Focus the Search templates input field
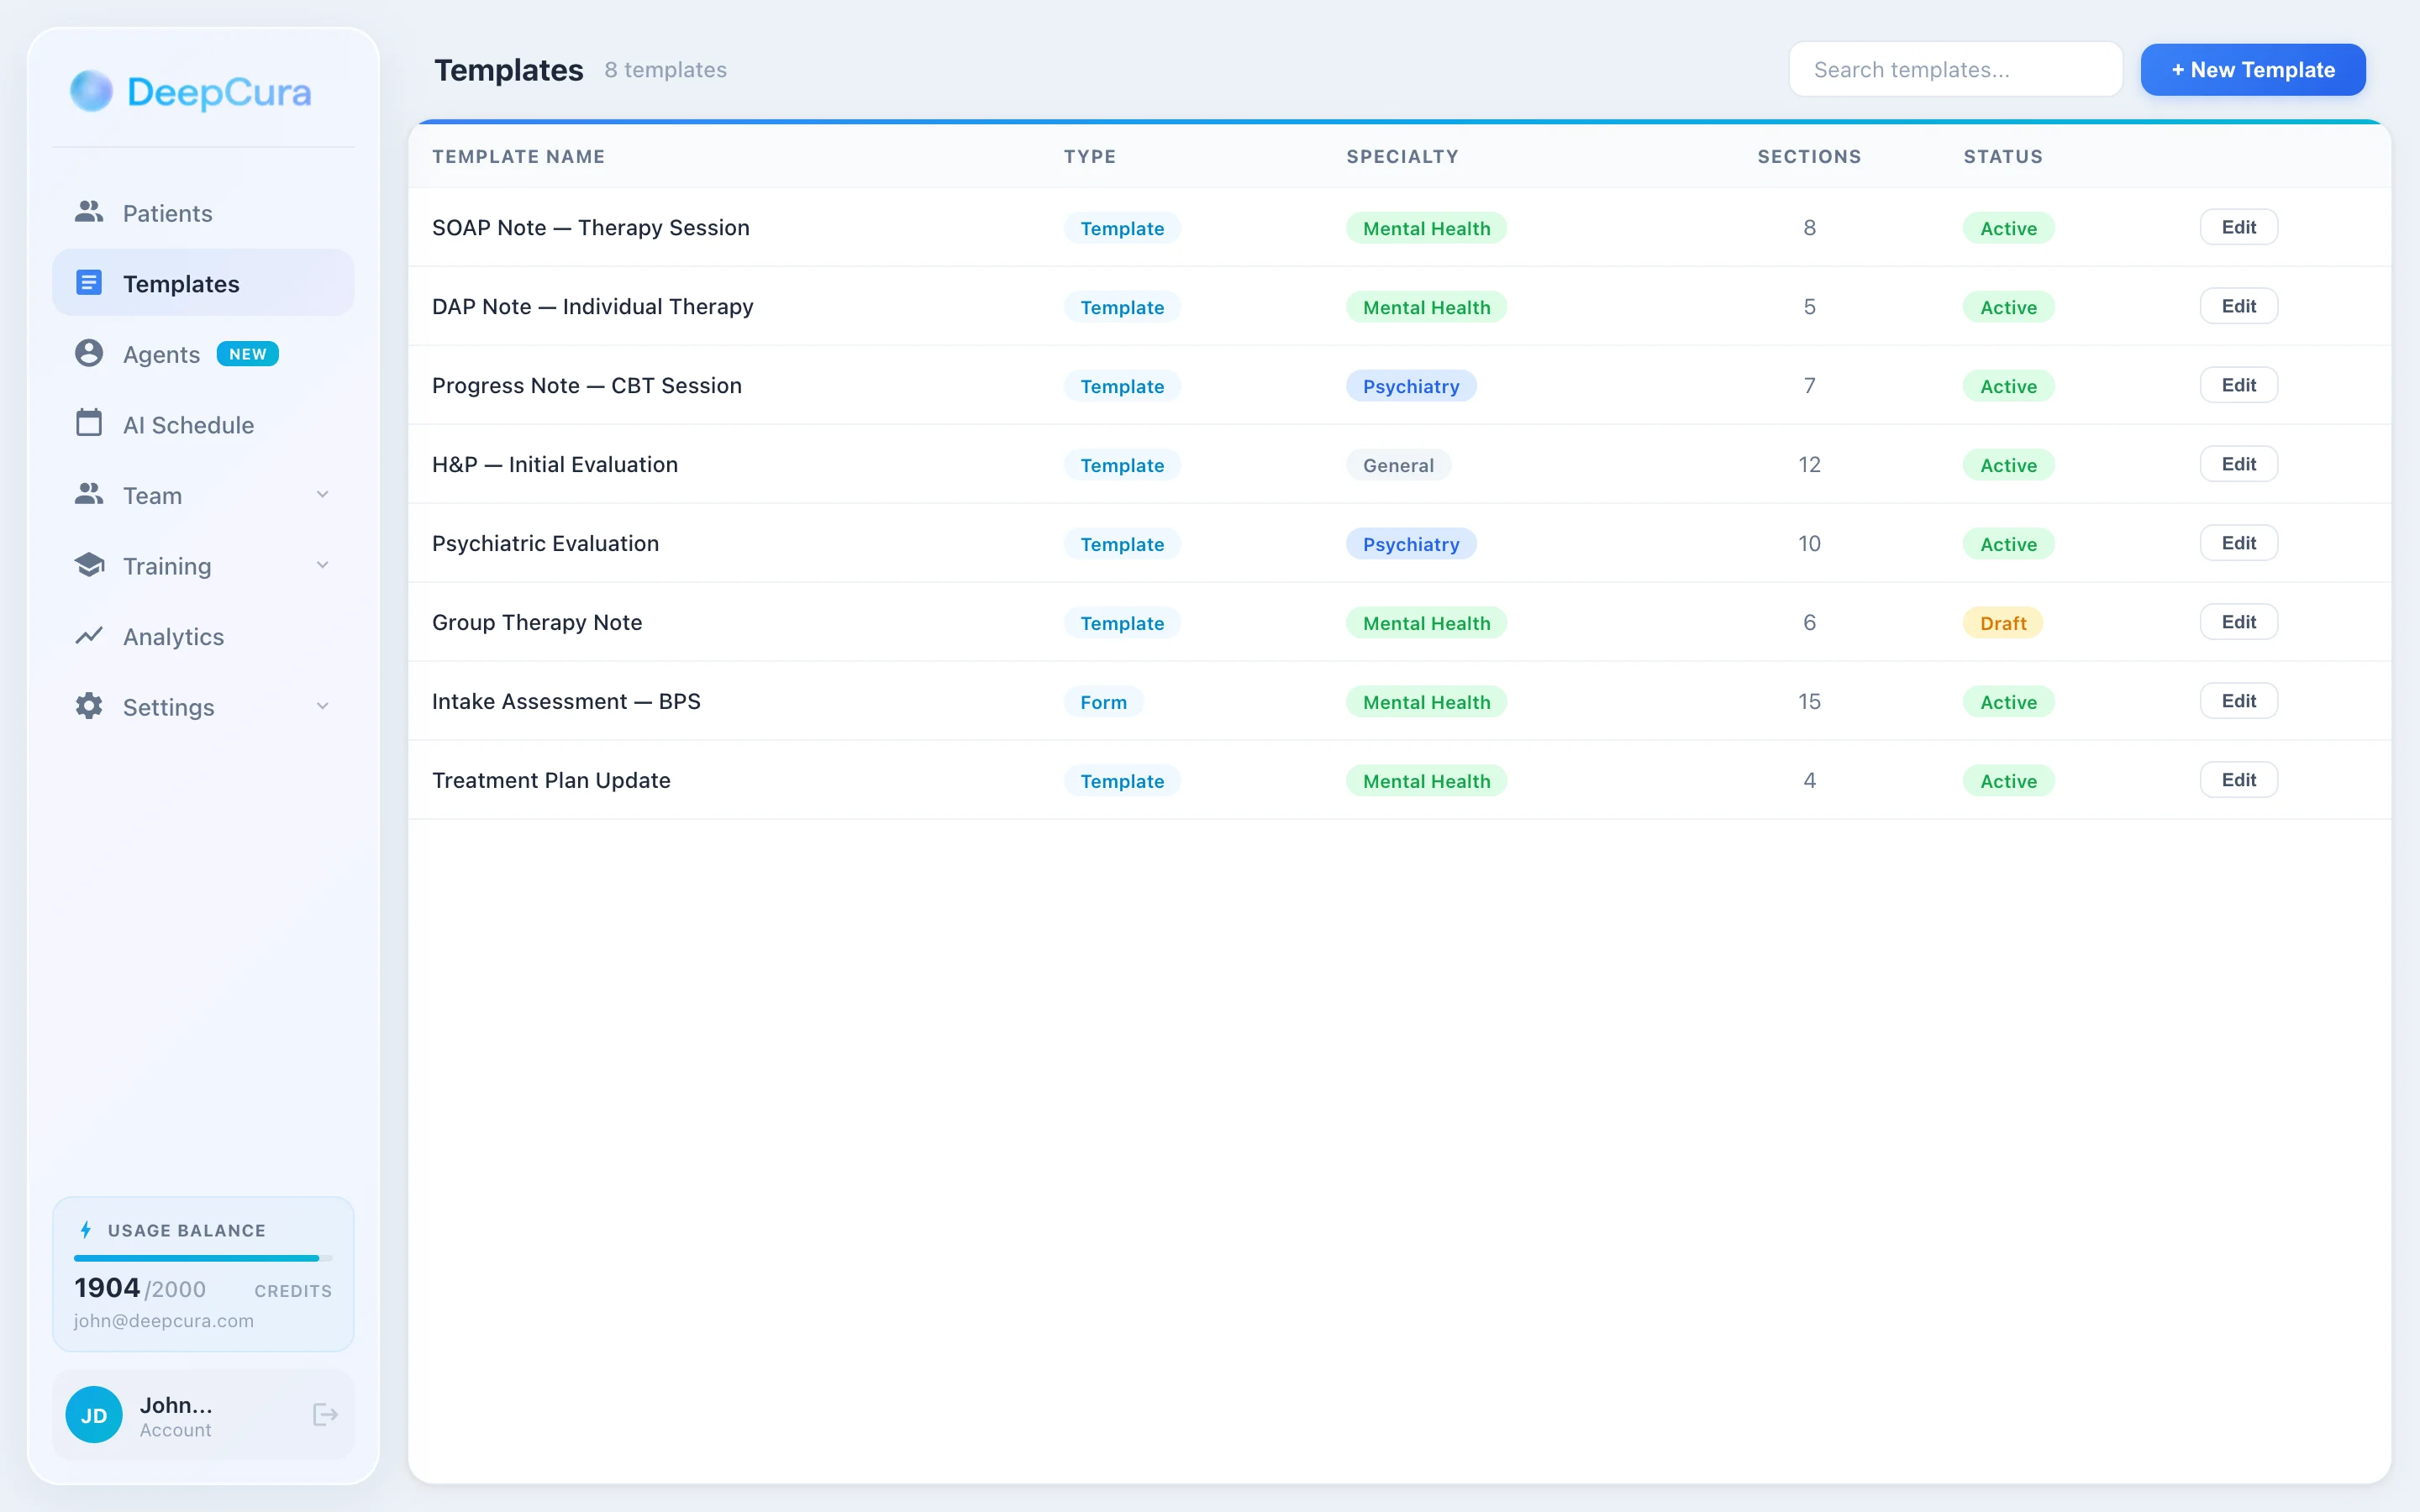This screenshot has height=1512, width=2420. tap(1954, 70)
